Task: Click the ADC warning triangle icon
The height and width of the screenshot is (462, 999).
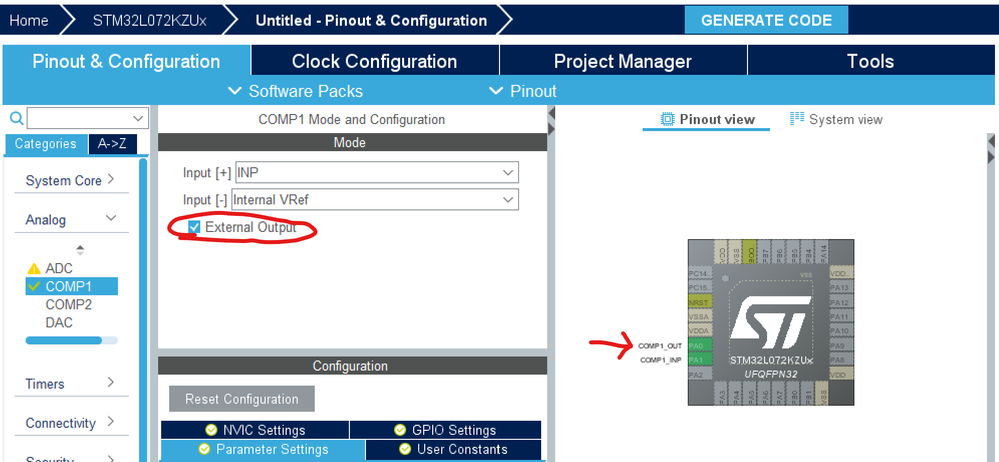Action: (x=35, y=269)
